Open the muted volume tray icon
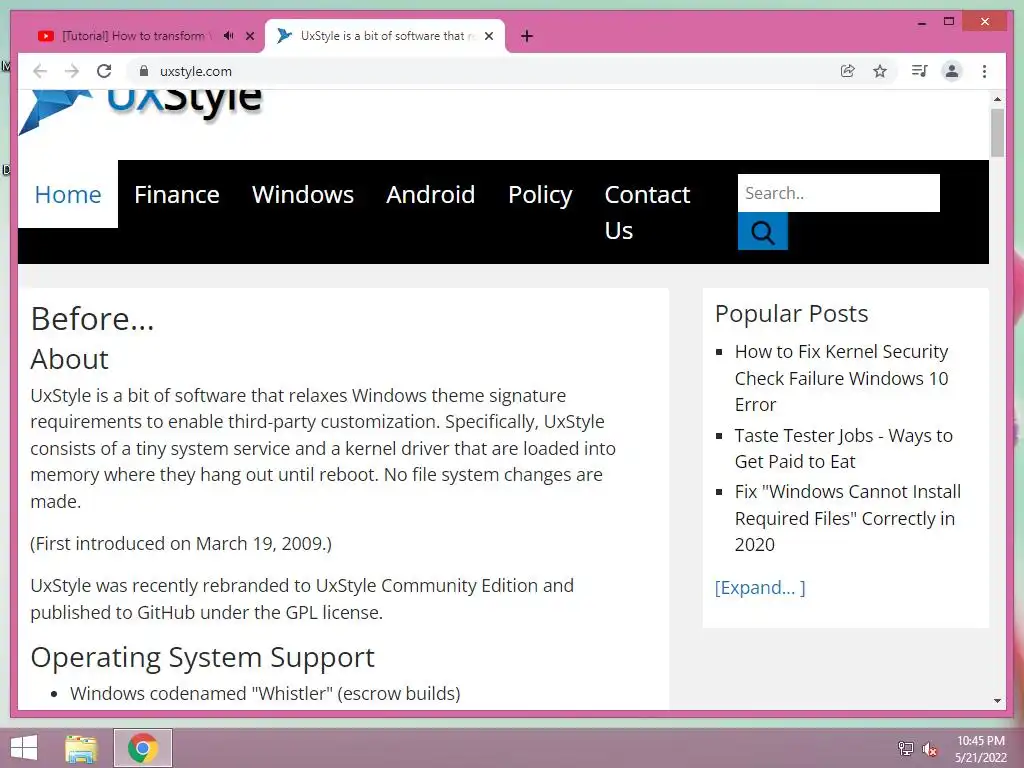The image size is (1024, 768). pyautogui.click(x=929, y=749)
